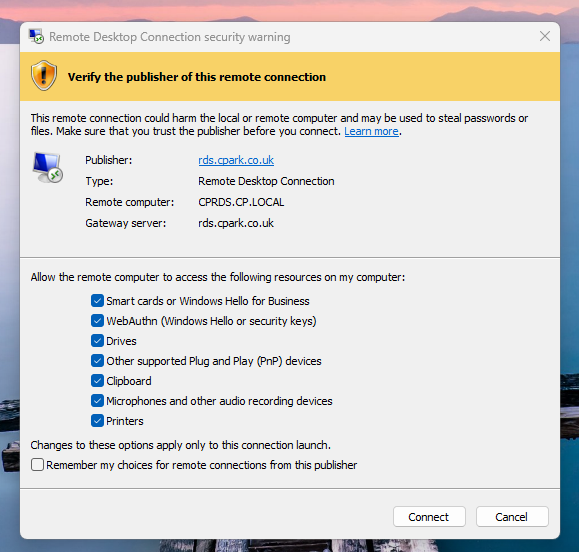Click the yellow warning shield icon

click(44, 76)
